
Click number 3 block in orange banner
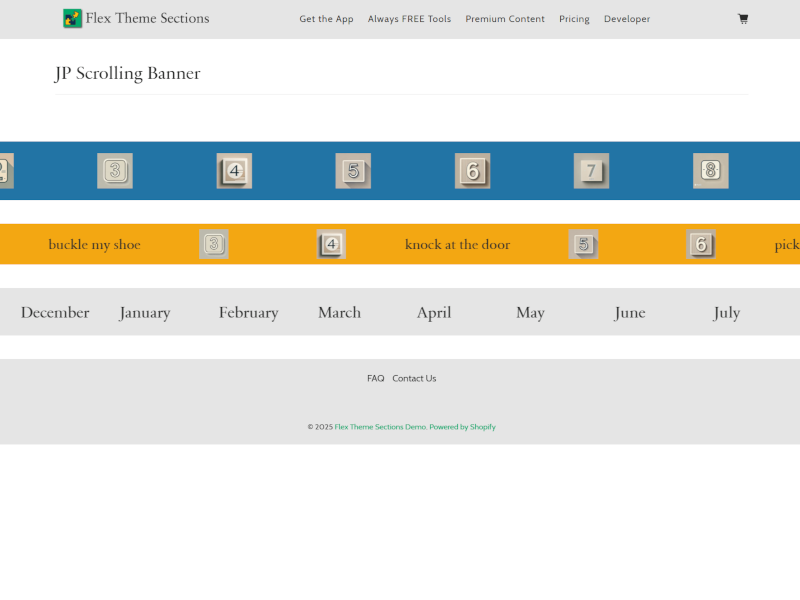point(214,244)
